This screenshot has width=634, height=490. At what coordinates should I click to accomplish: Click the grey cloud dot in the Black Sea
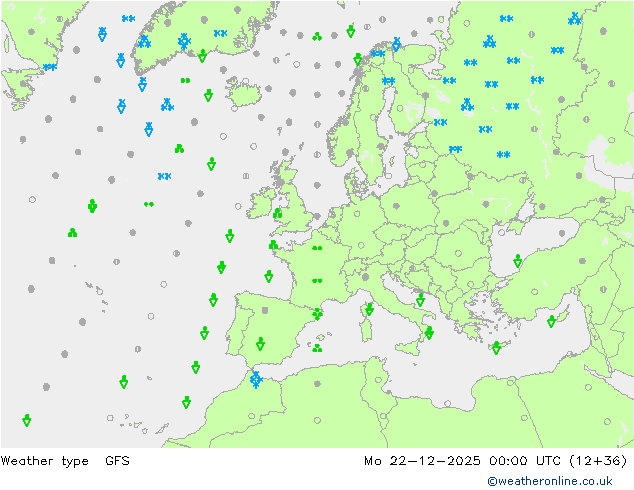[x=562, y=233]
